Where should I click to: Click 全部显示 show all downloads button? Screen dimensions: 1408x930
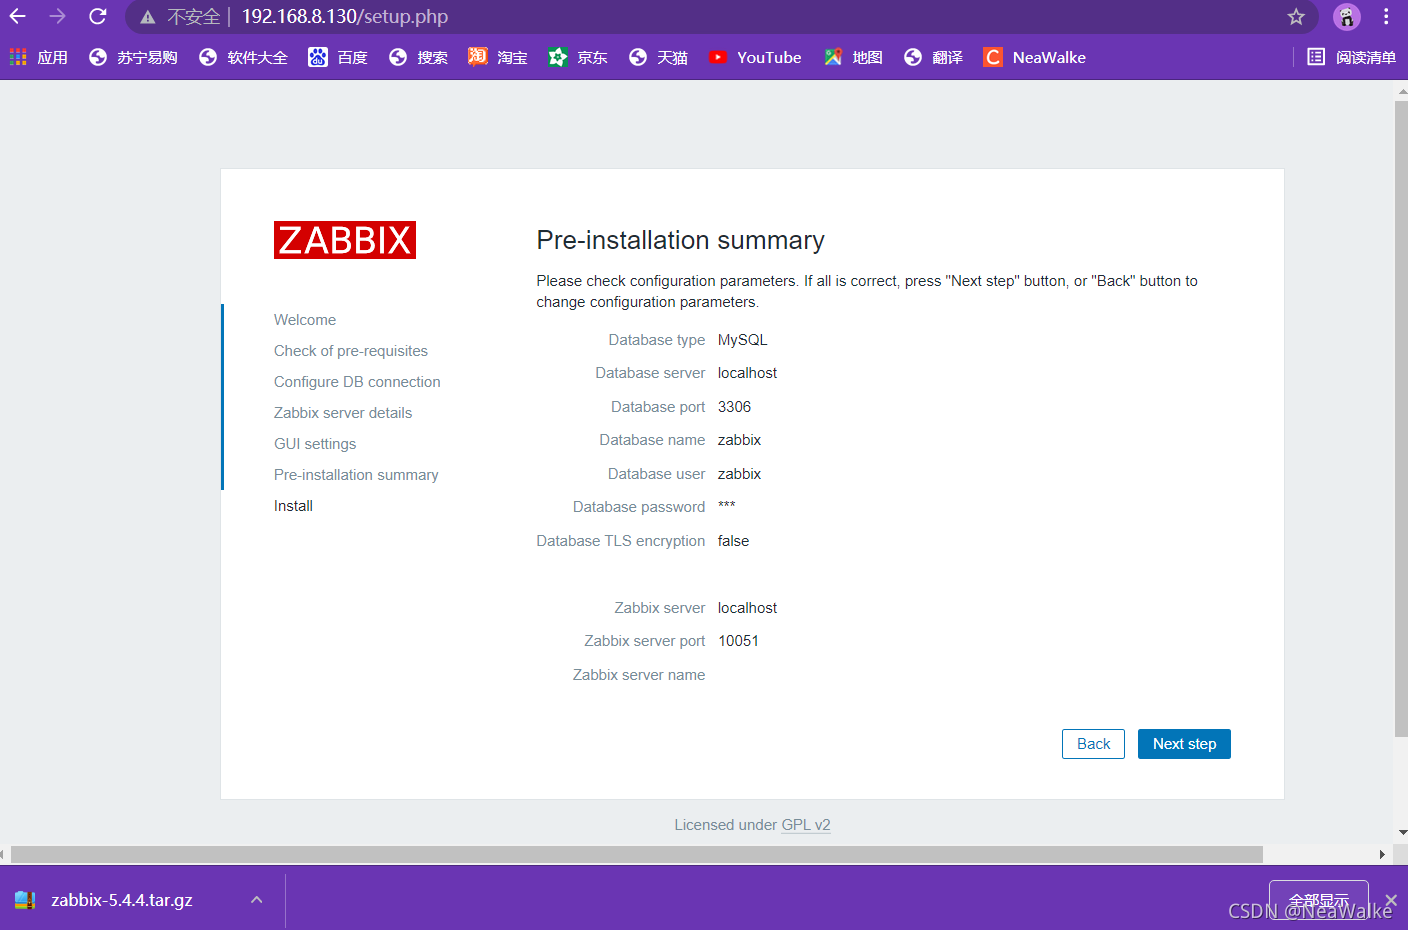click(x=1318, y=901)
